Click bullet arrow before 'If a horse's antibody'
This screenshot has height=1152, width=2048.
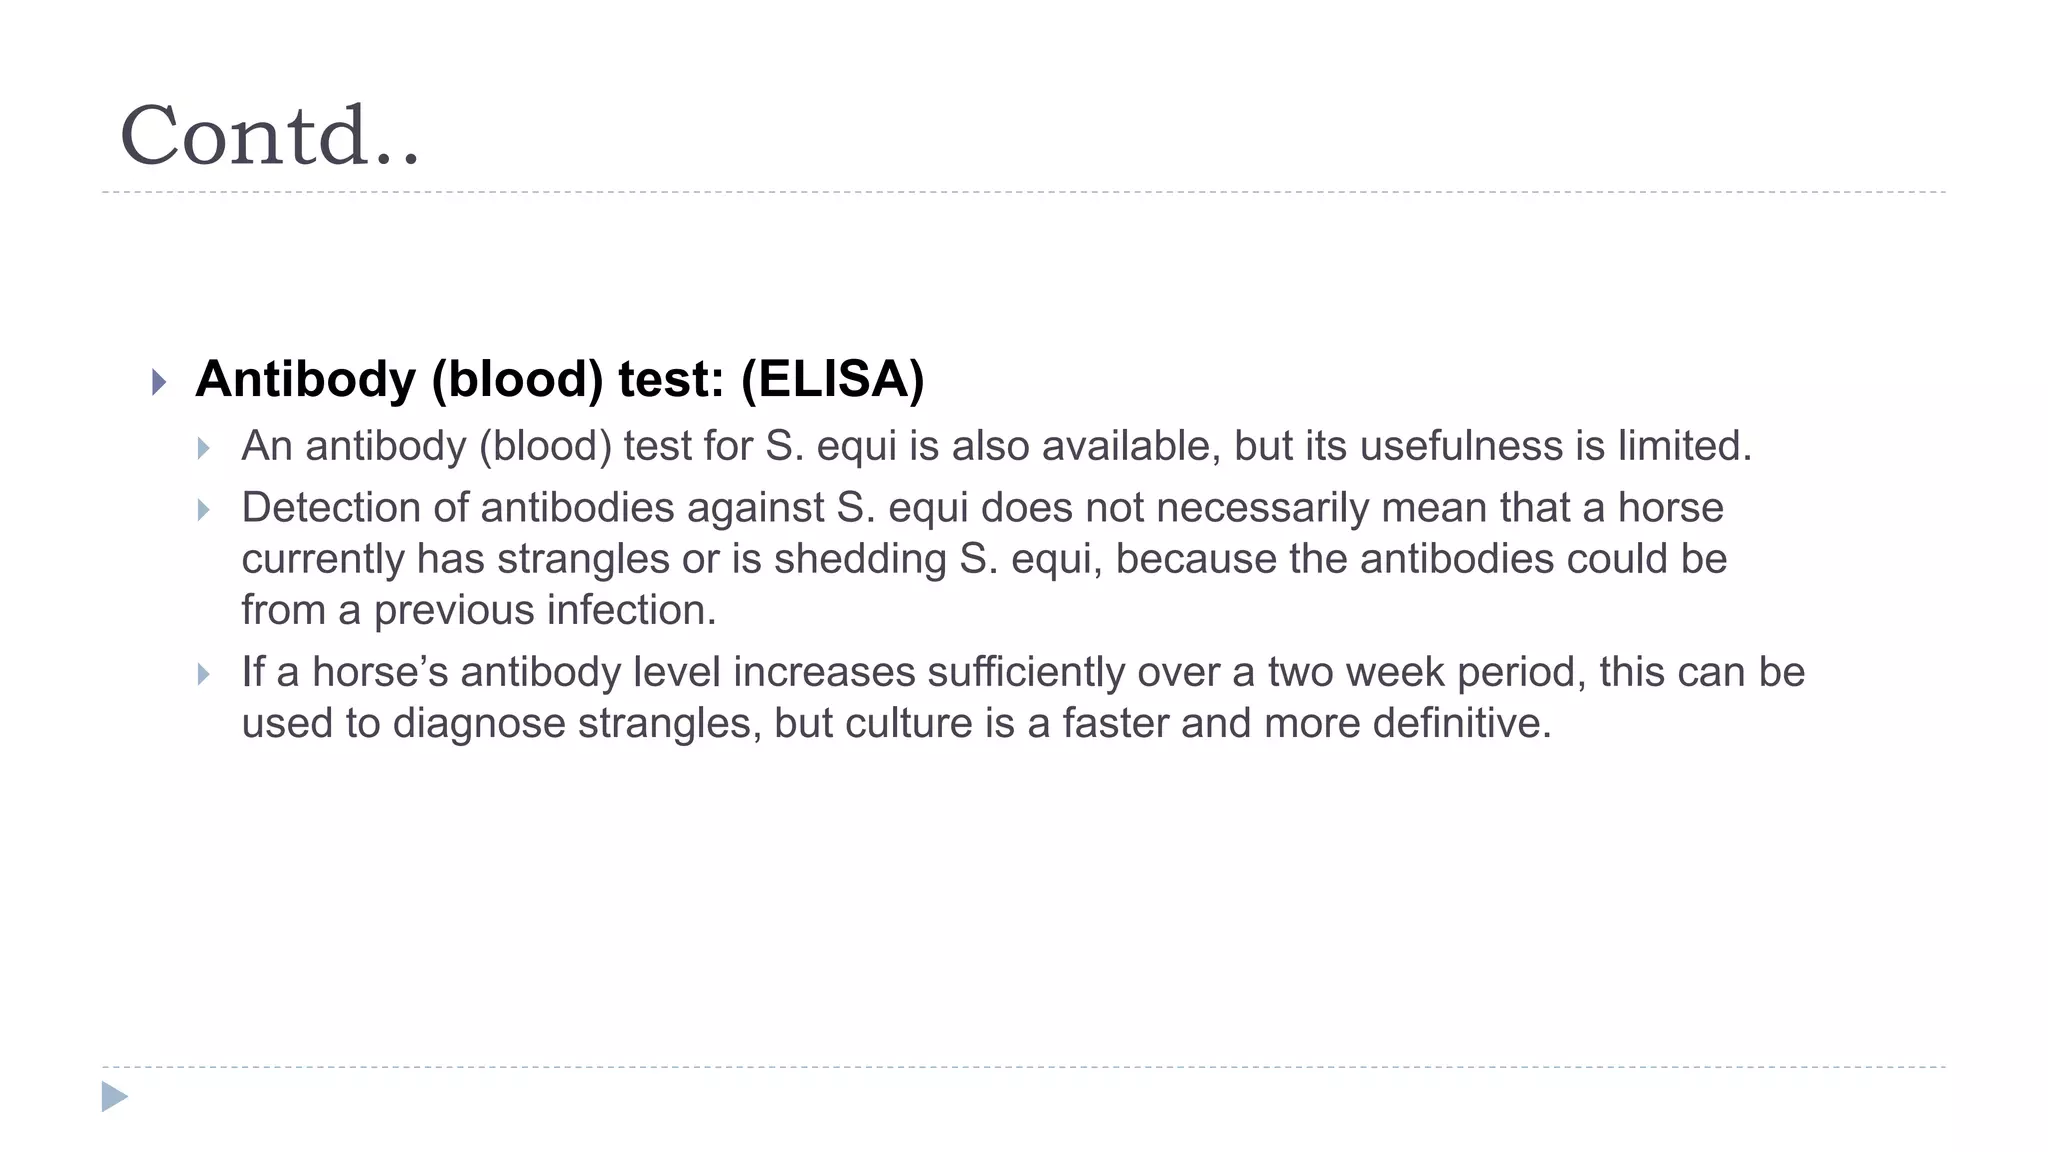204,674
